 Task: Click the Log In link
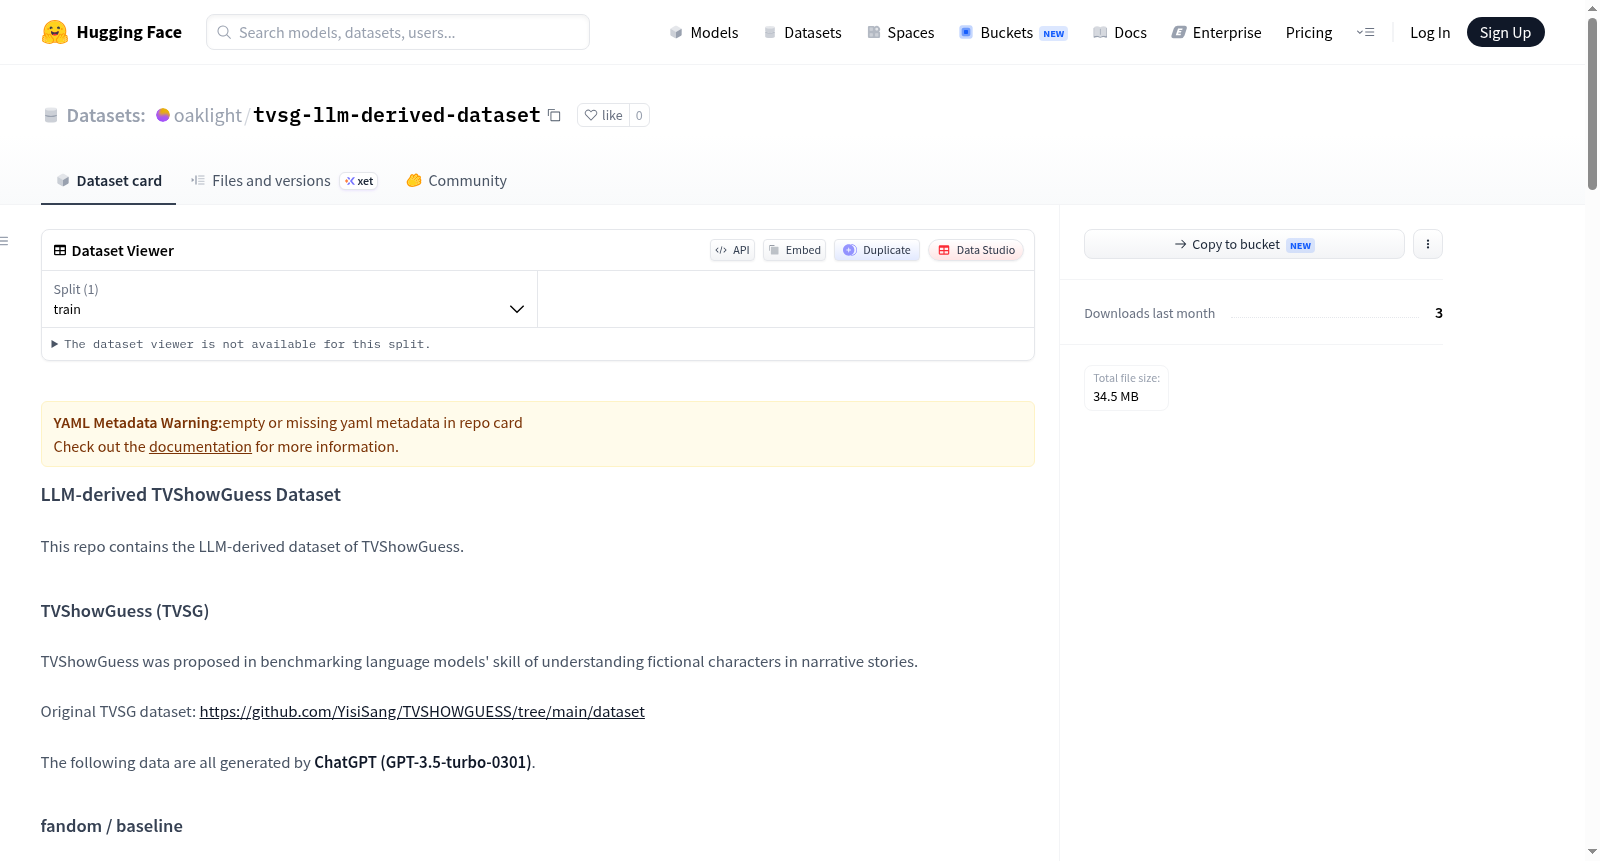click(x=1430, y=32)
